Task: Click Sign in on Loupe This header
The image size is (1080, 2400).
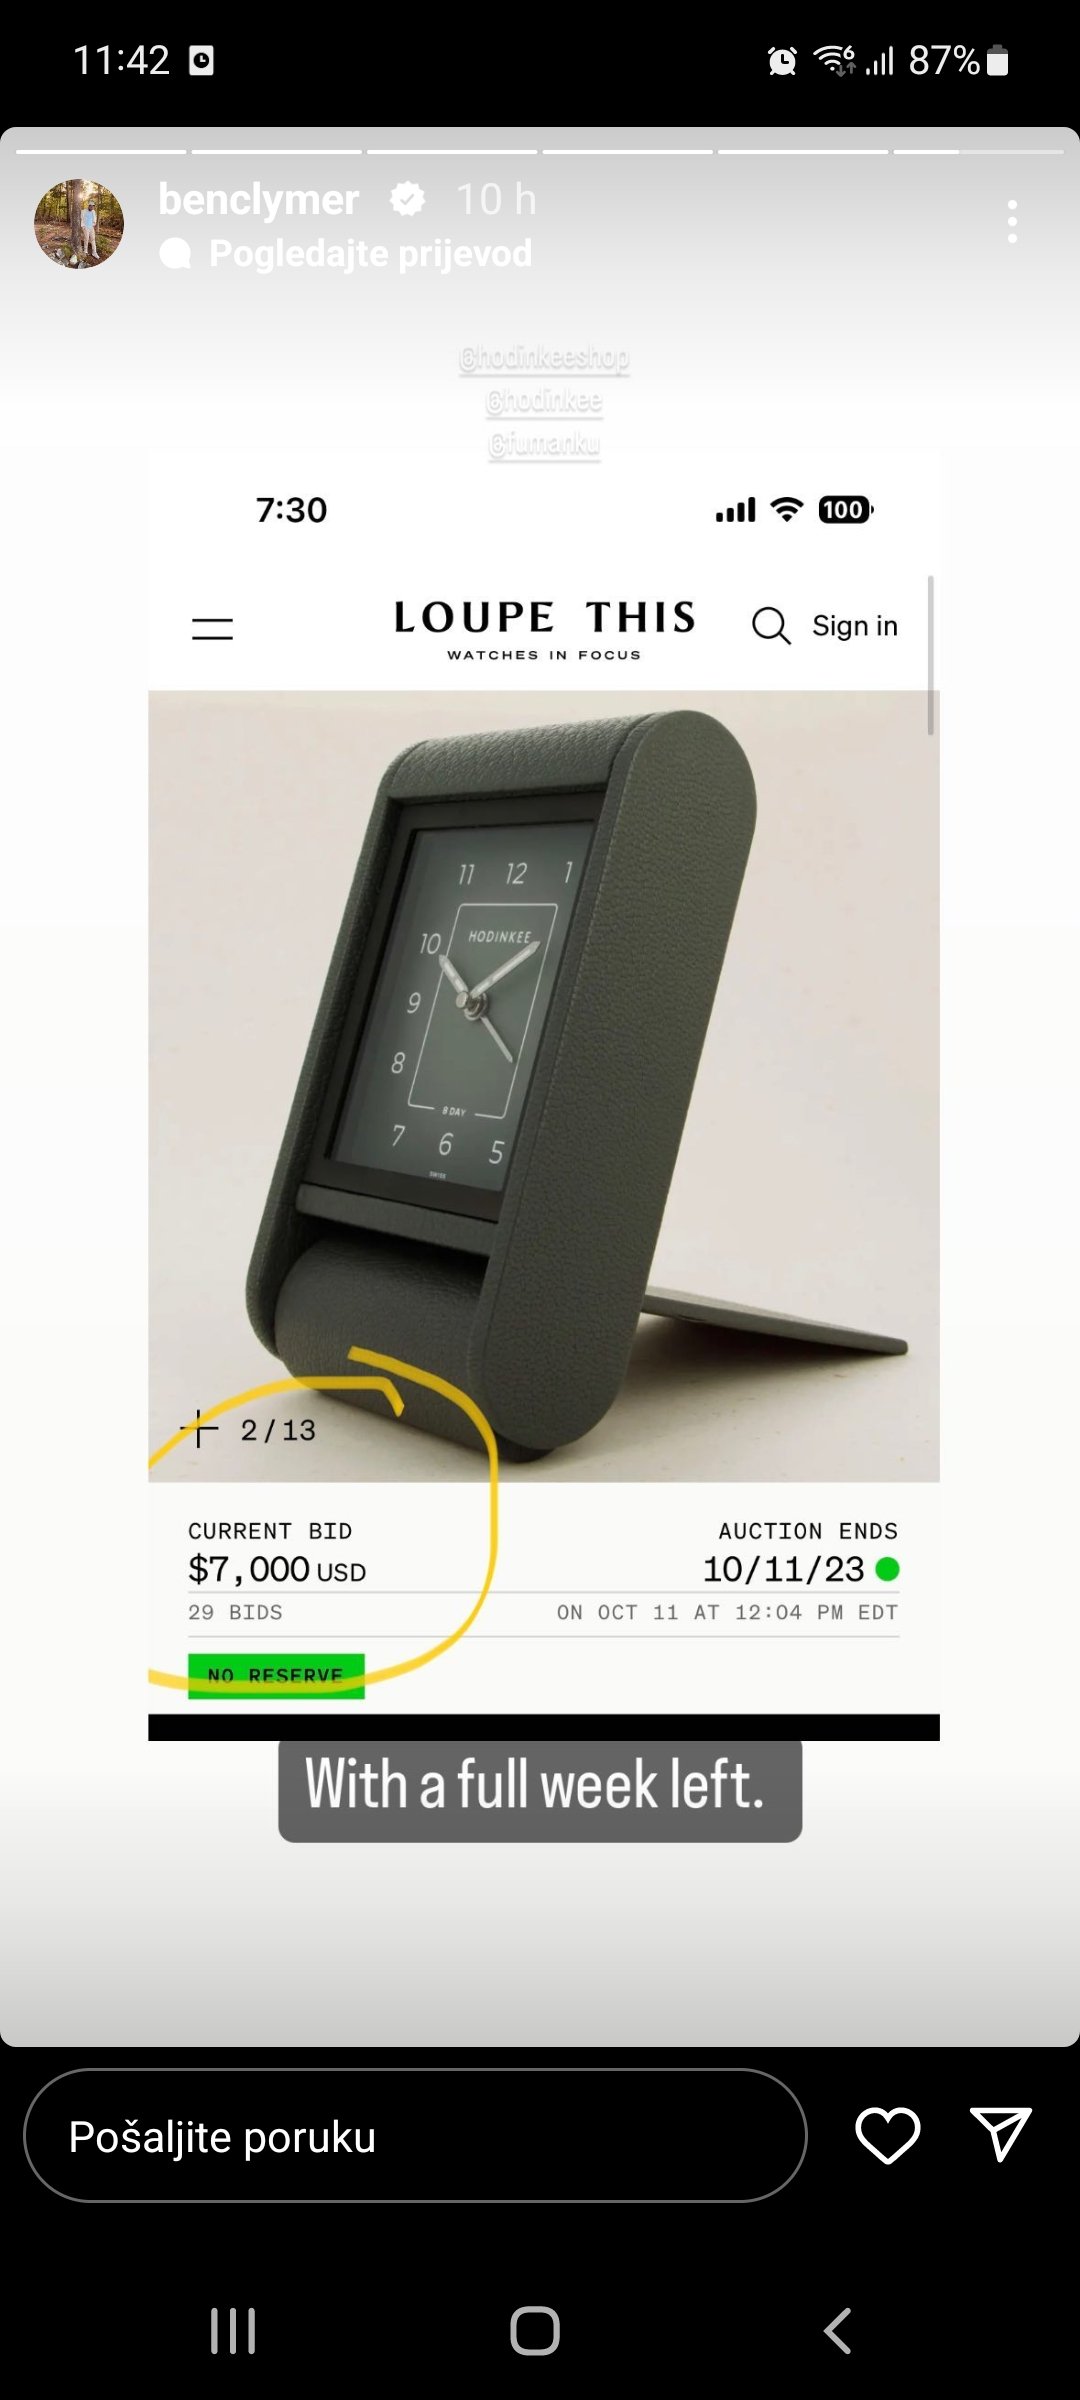Action: (x=854, y=626)
